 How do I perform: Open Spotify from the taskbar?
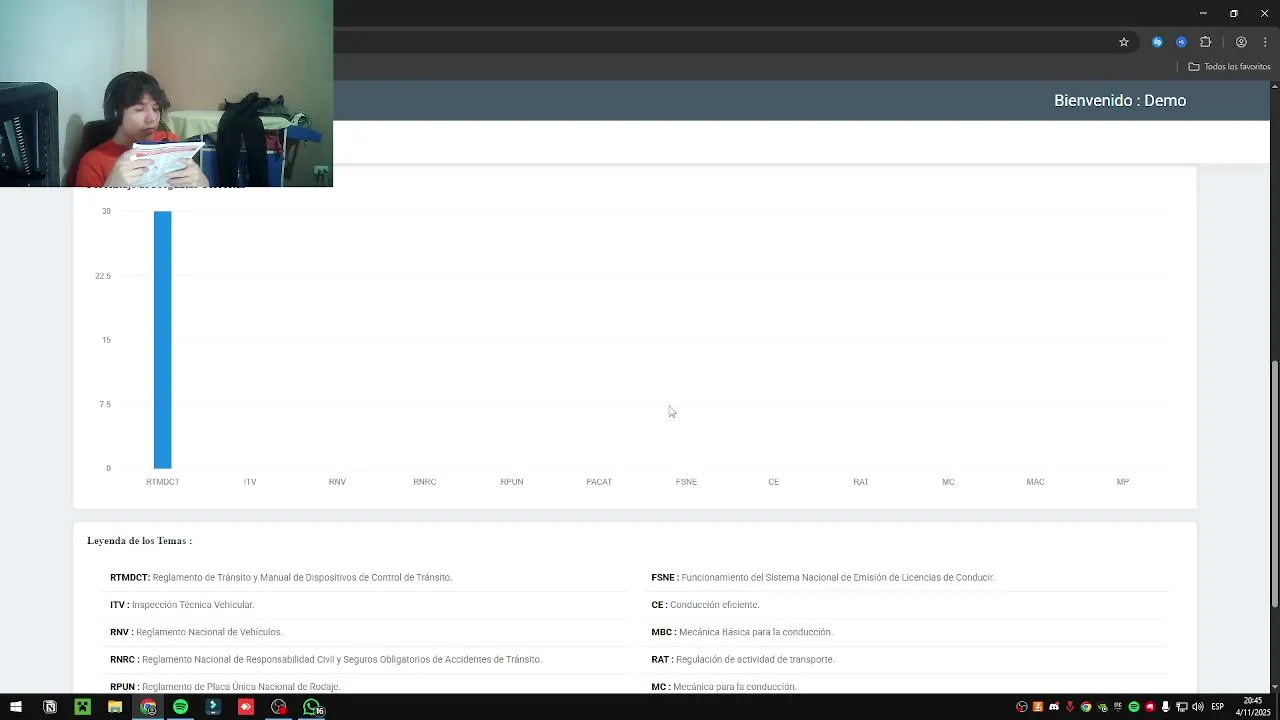coord(180,707)
